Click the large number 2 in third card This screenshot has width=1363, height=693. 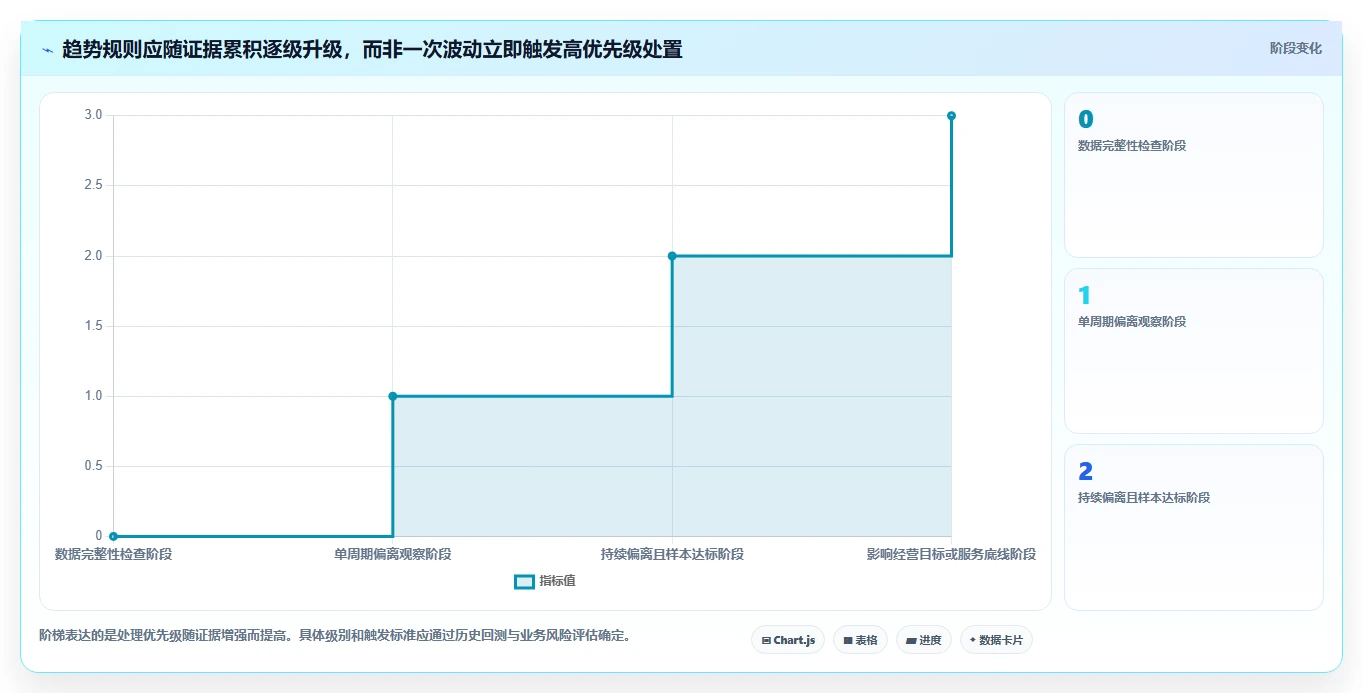1086,472
